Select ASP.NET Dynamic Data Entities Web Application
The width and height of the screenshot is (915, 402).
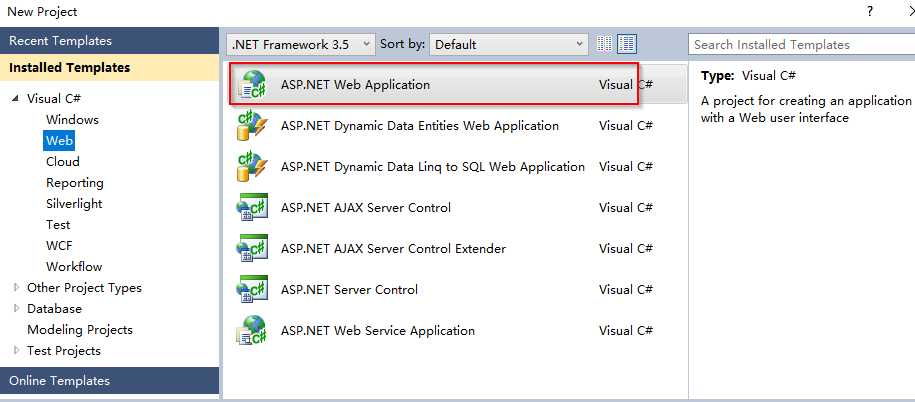pyautogui.click(x=420, y=125)
